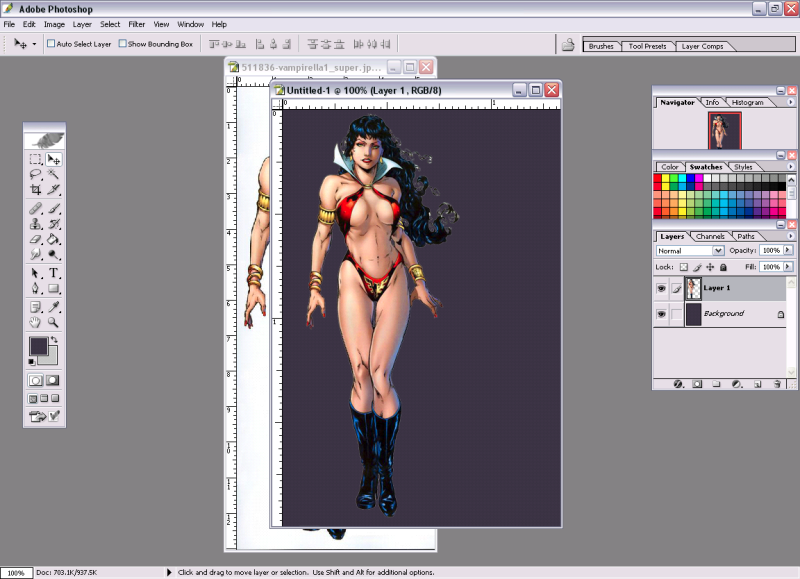Screen dimensions: 800x579
Task: Click the layer mask button in Layers panel
Action: (697, 384)
